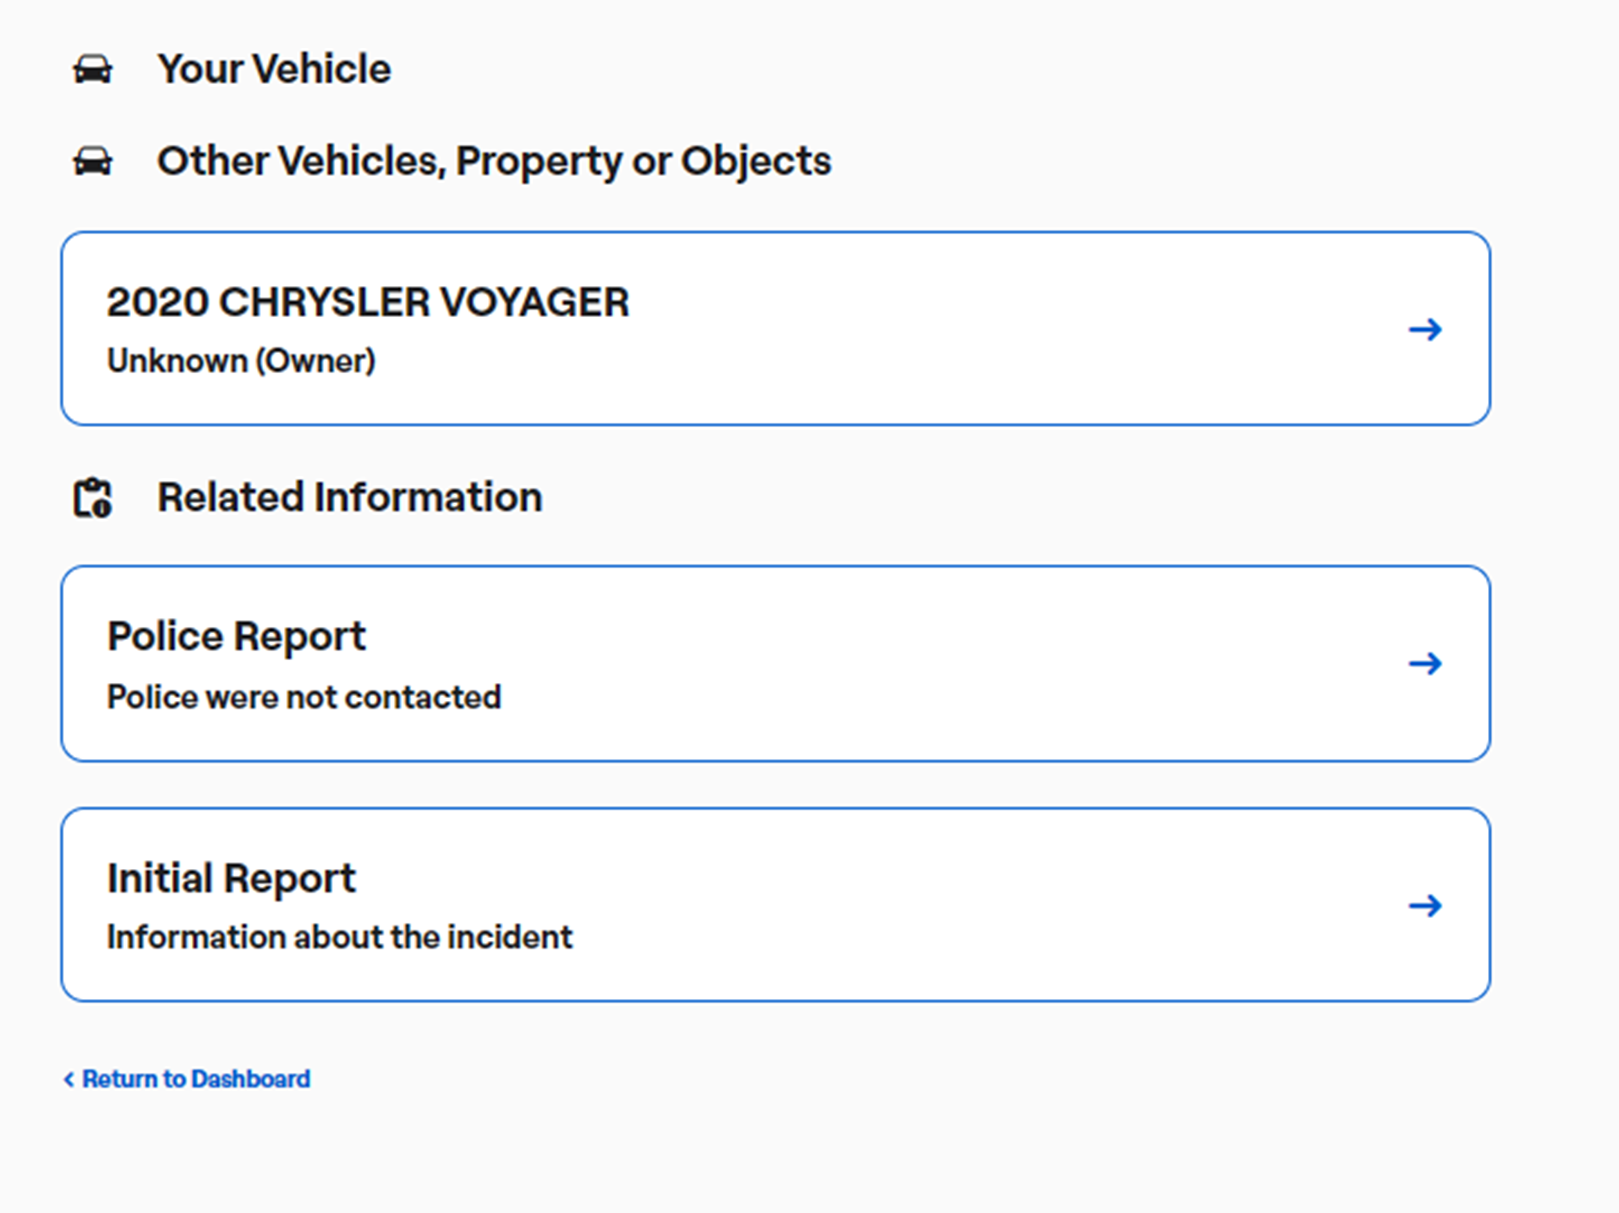The width and height of the screenshot is (1619, 1213).
Task: Click the arrow on the Initial Report card
Action: (1427, 905)
